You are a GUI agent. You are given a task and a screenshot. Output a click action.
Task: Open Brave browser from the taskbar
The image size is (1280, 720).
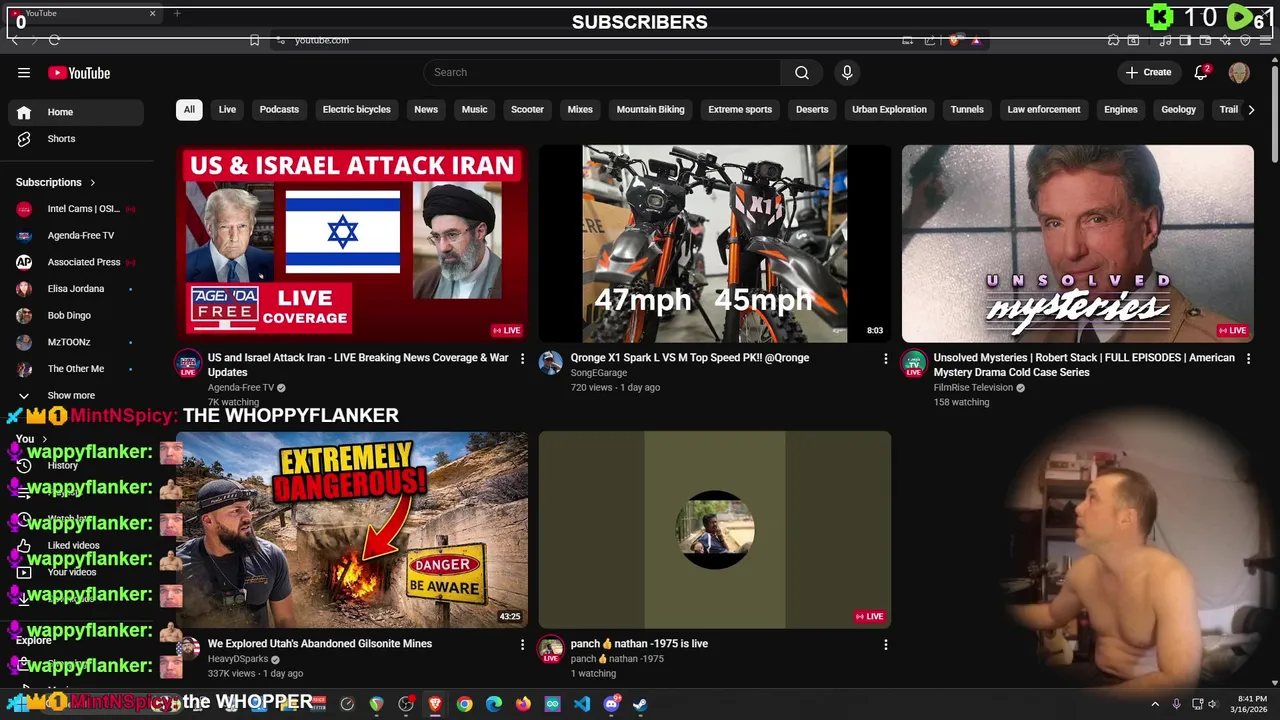pos(435,704)
